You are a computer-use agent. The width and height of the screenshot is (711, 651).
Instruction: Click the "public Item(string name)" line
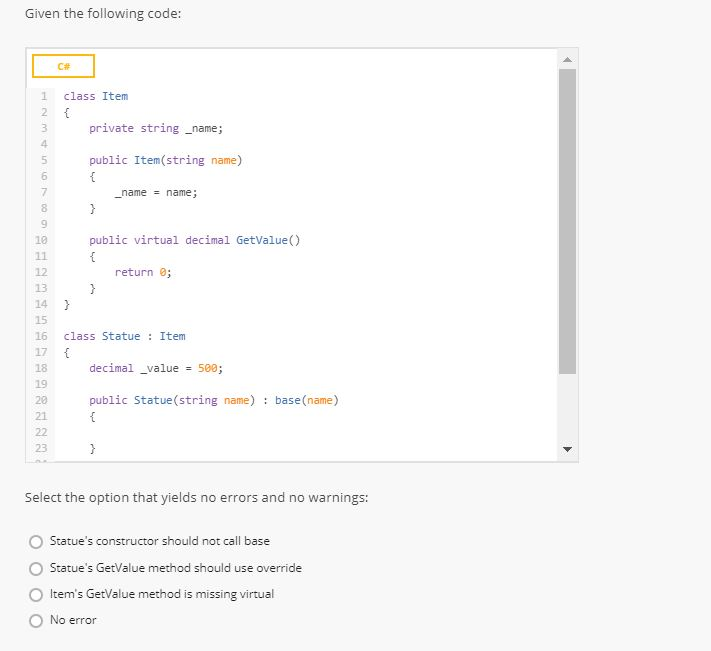(x=166, y=160)
